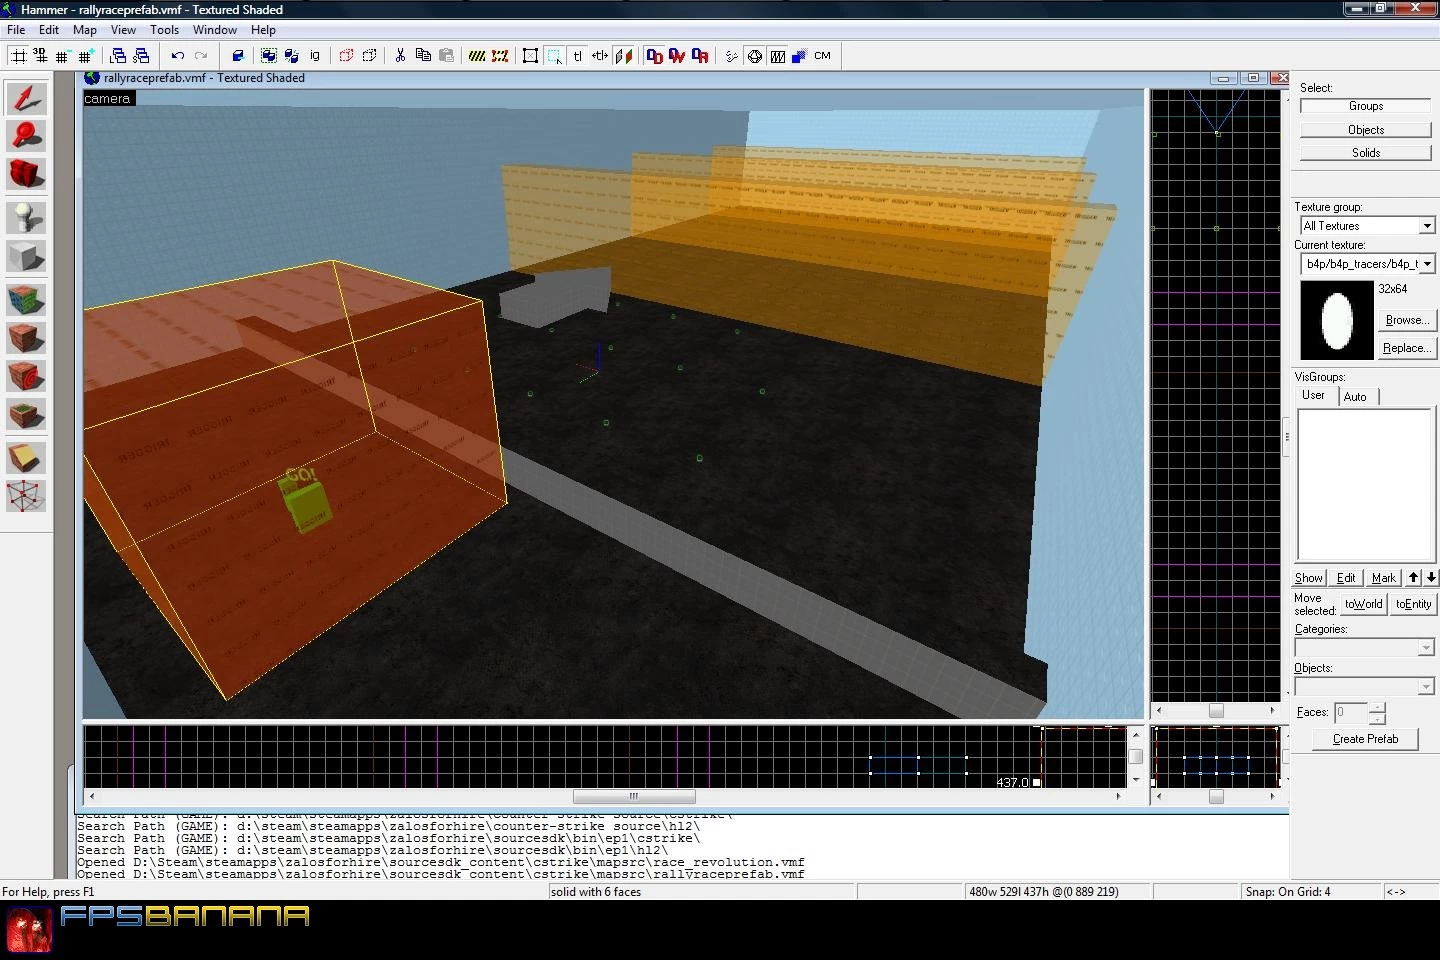Select the Block tool
Viewport: 1440px width, 960px height.
[x=27, y=257]
